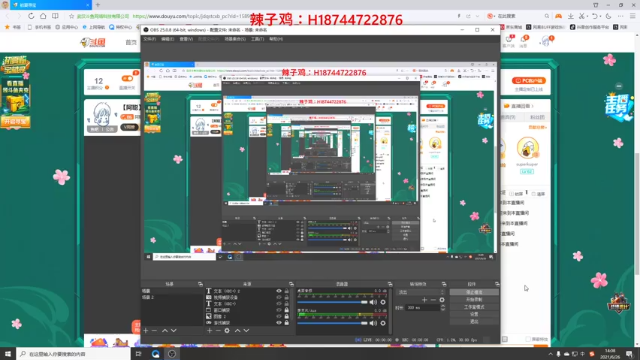Reload the page in the browser

click(x=31, y=16)
